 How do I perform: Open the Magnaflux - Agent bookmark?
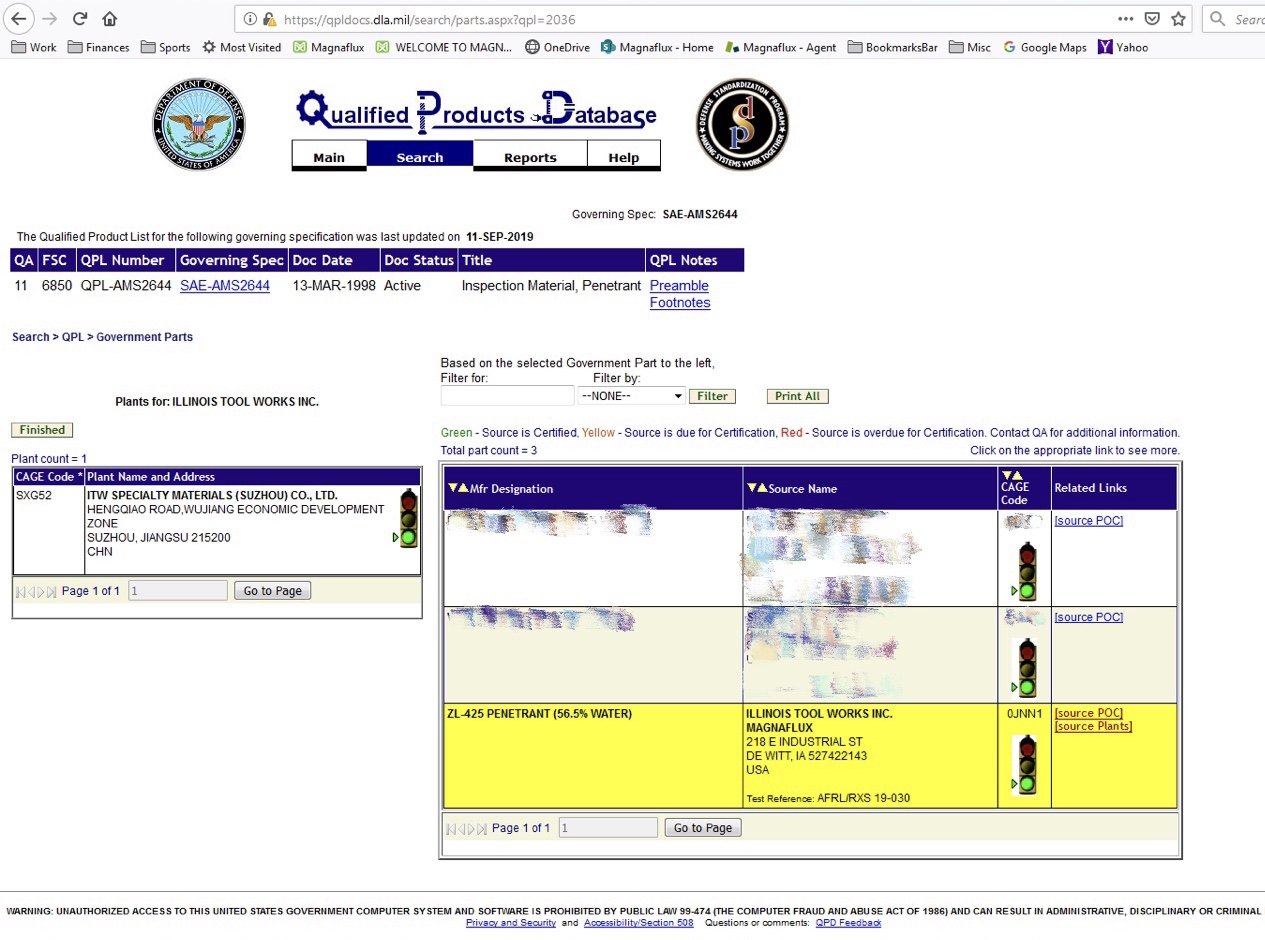point(781,47)
